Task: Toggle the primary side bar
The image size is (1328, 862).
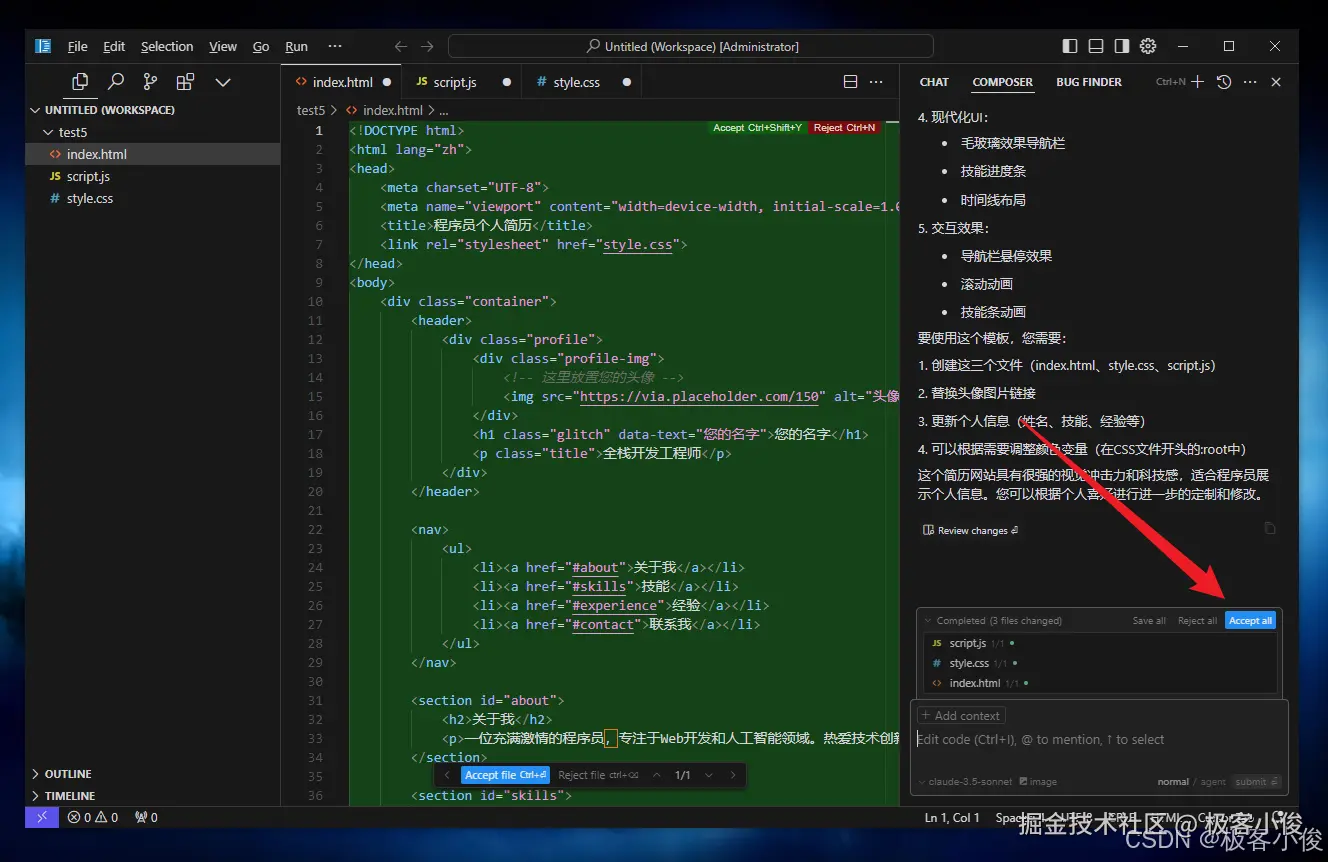Action: coord(1070,46)
